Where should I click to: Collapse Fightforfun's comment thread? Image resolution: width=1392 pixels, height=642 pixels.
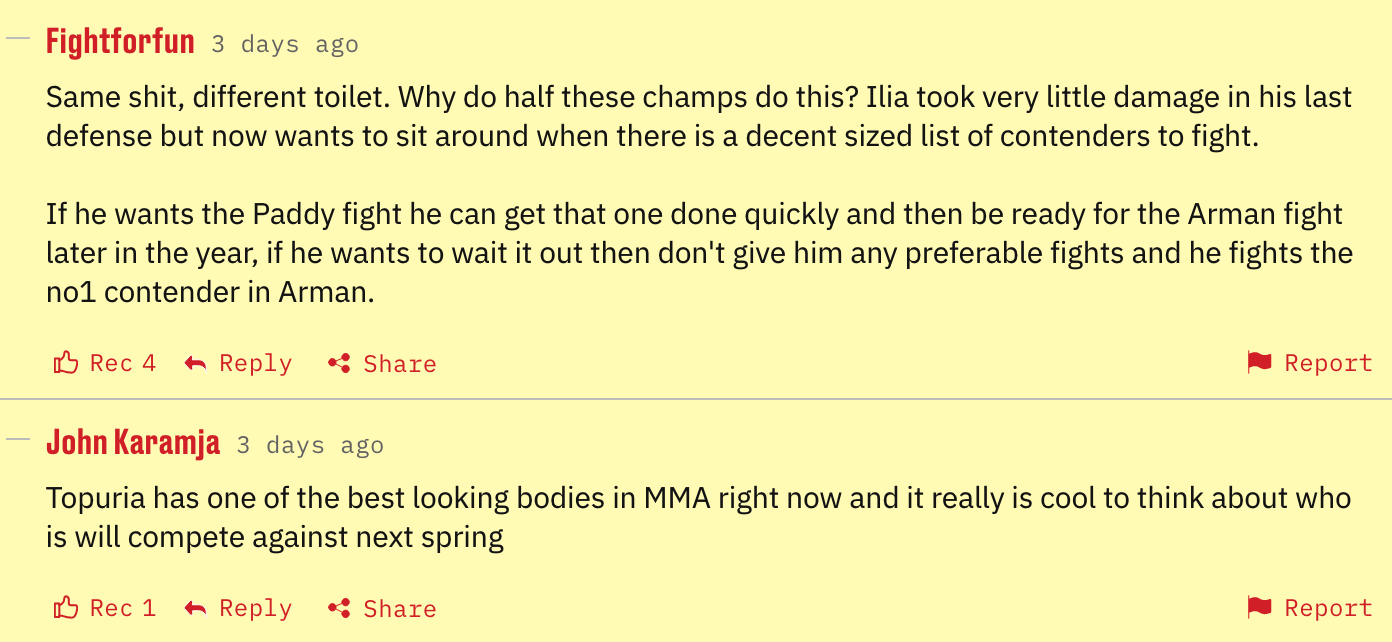(18, 39)
